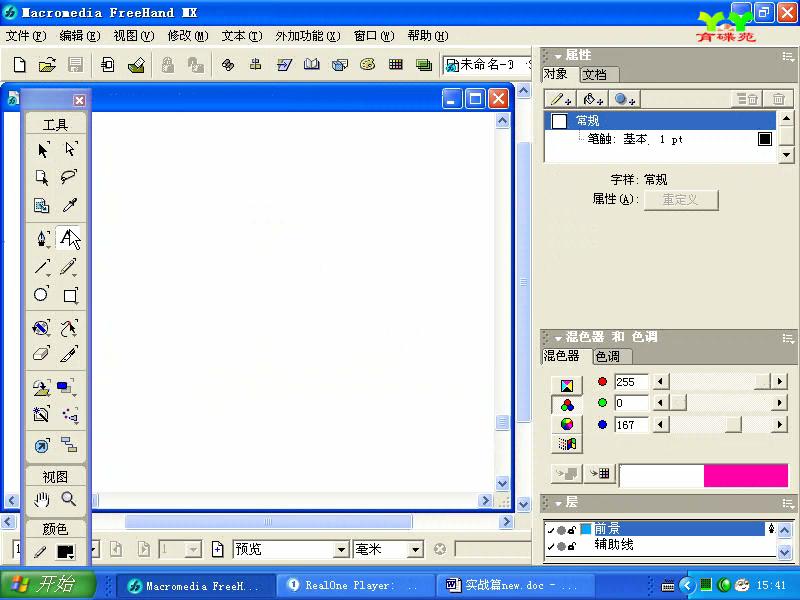Select the Pointer tool in the tools panel
Image resolution: width=800 pixels, height=600 pixels.
[42, 149]
